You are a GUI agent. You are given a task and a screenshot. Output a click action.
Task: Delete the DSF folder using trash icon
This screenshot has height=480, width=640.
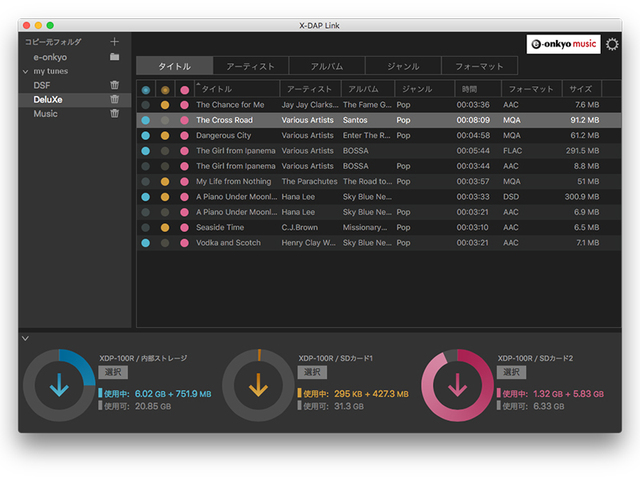[x=114, y=86]
